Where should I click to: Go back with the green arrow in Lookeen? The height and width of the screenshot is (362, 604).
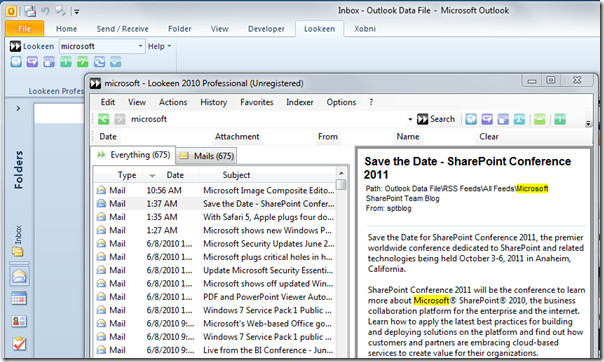click(104, 119)
